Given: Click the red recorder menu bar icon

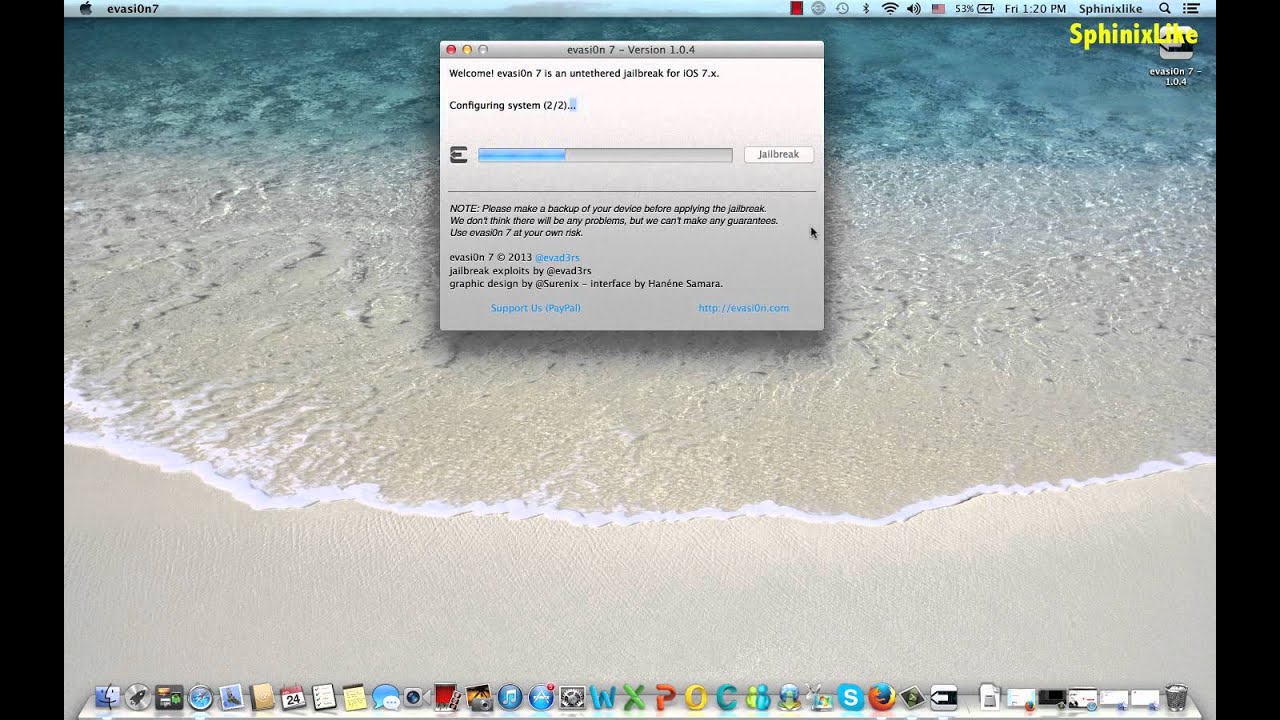Looking at the screenshot, I should (x=796, y=8).
